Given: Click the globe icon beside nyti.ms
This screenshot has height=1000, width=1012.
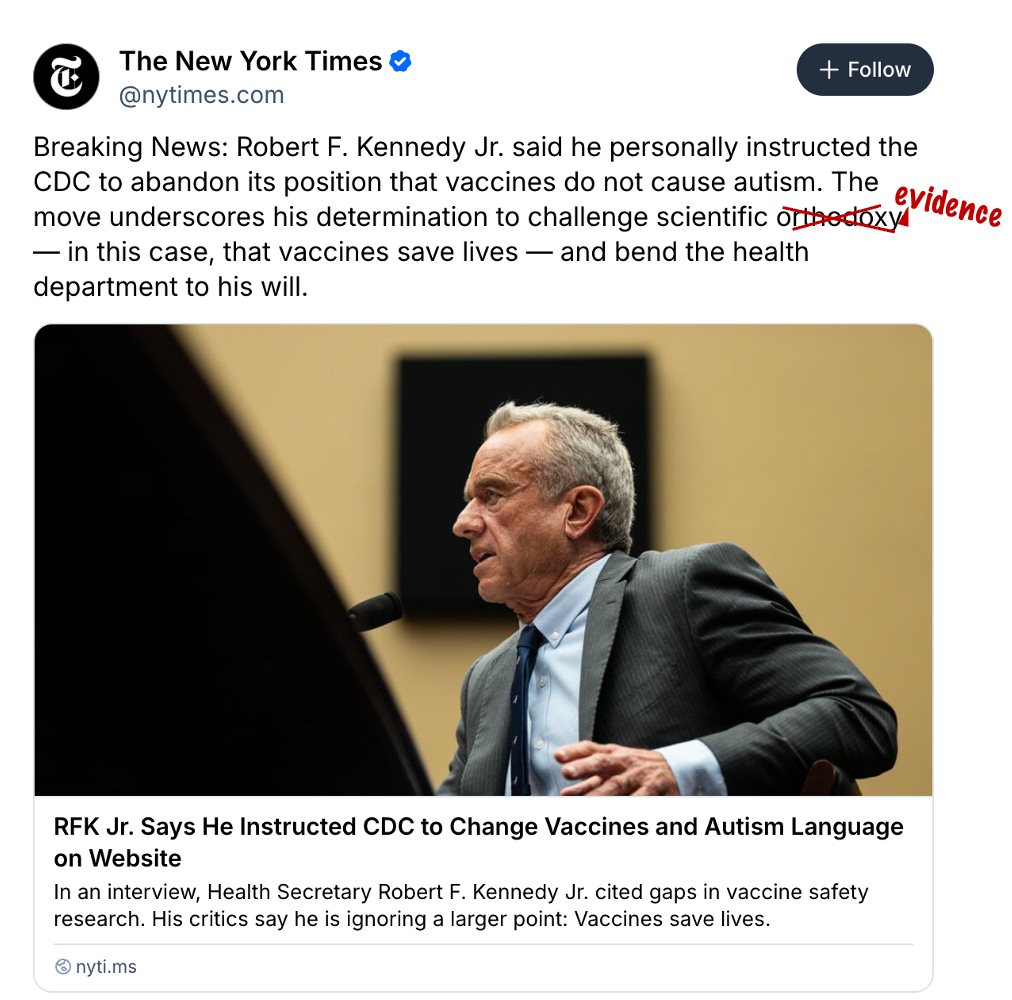Looking at the screenshot, I should (x=63, y=966).
